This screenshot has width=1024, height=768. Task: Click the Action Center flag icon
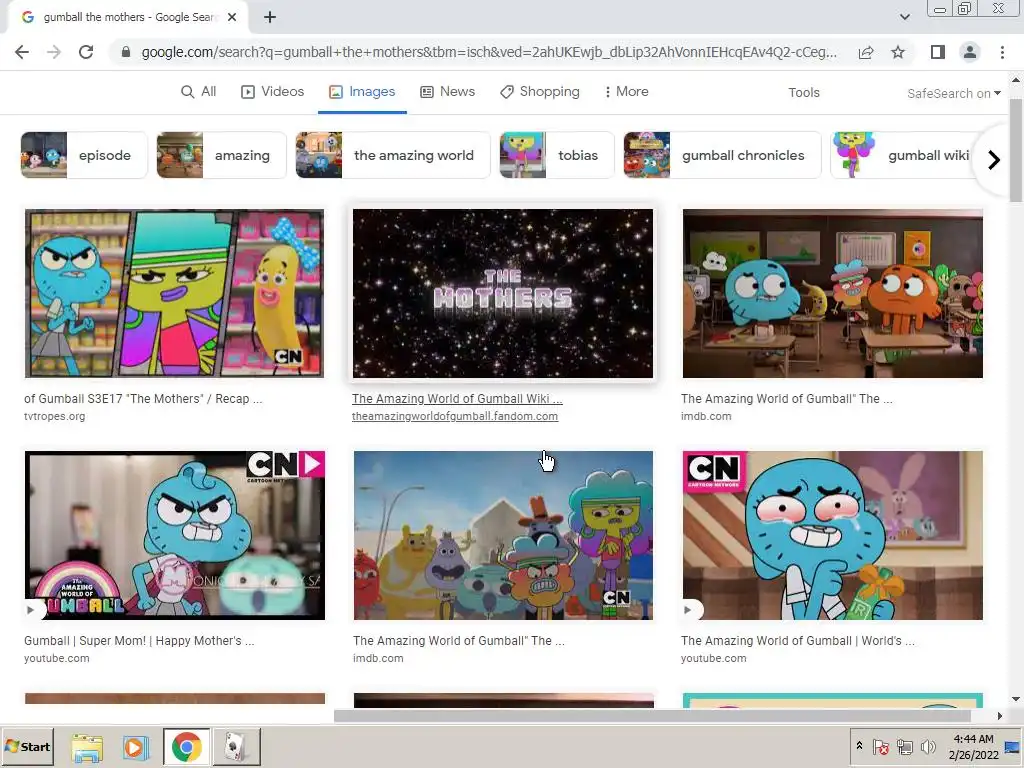[x=880, y=746]
